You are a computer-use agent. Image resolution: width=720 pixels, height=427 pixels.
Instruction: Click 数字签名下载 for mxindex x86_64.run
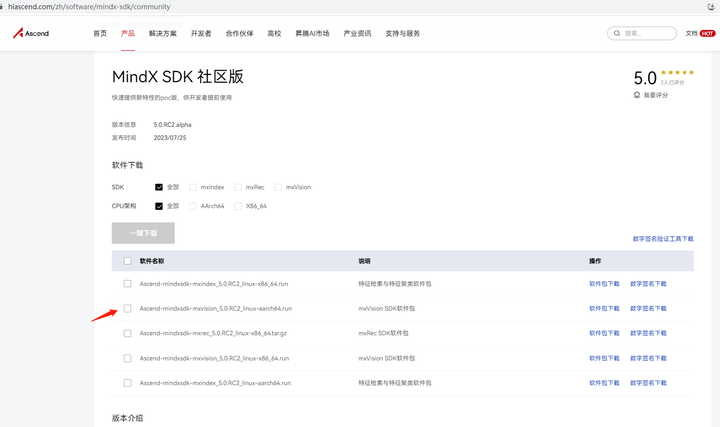(x=648, y=284)
